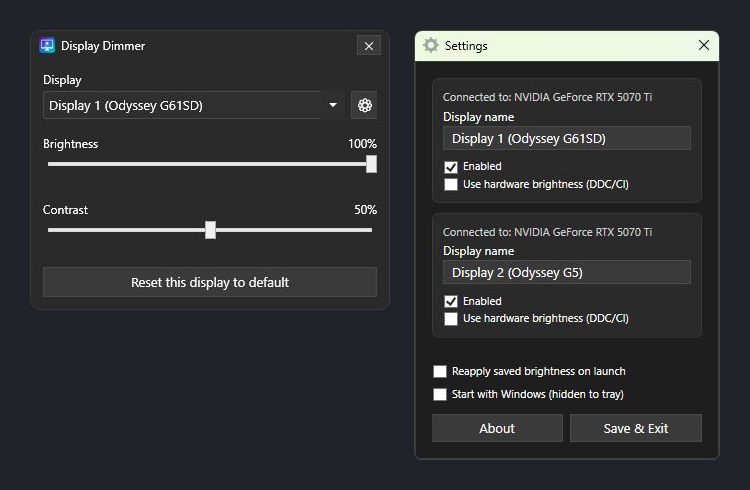This screenshot has height=490, width=750.
Task: Close the Settings window
Action: pos(704,45)
